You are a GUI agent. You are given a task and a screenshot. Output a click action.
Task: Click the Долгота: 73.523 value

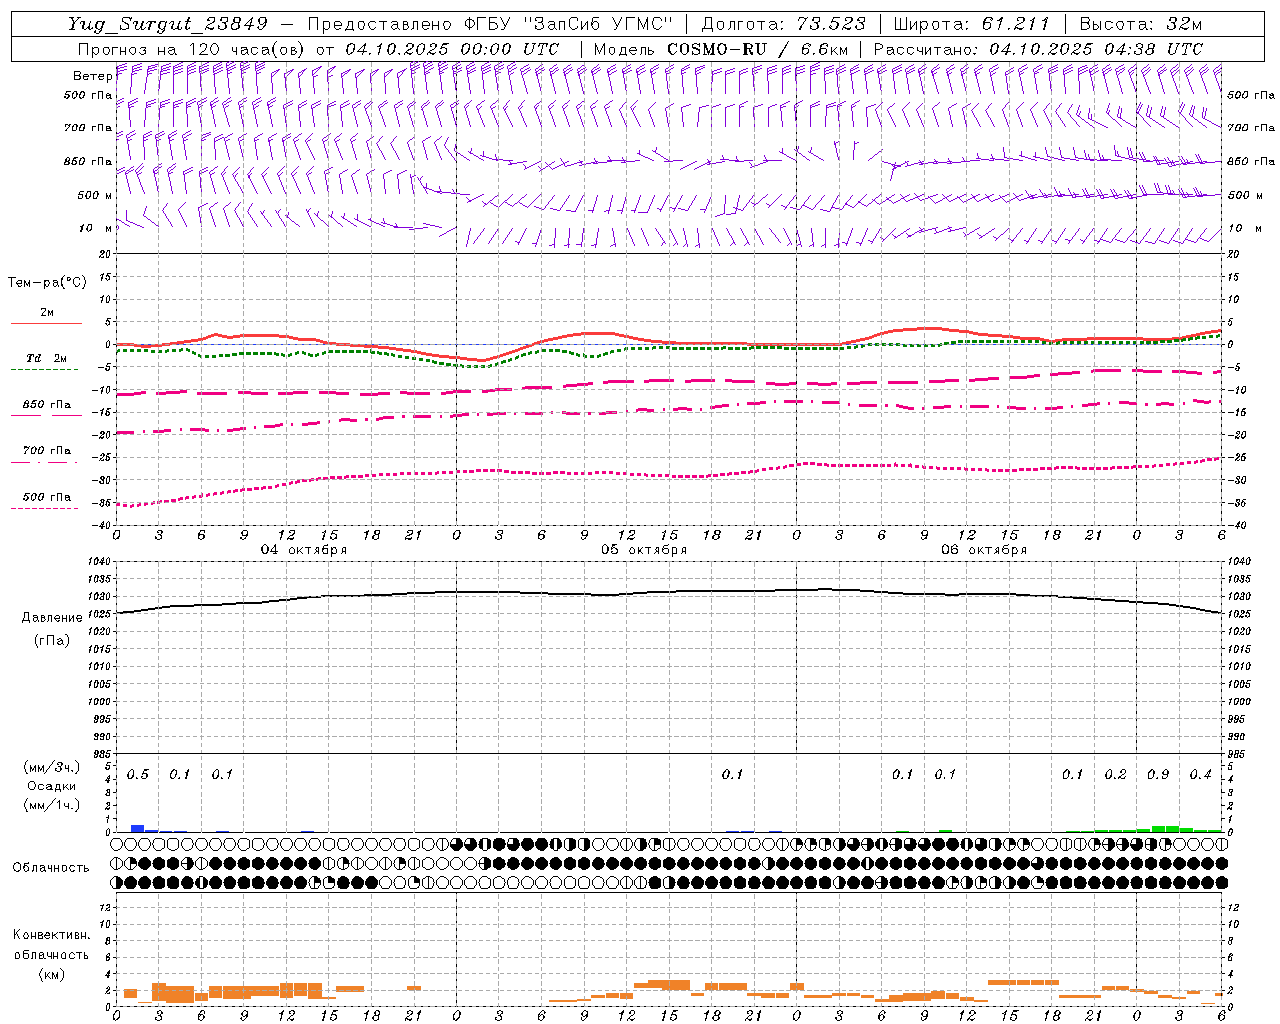[x=783, y=24]
